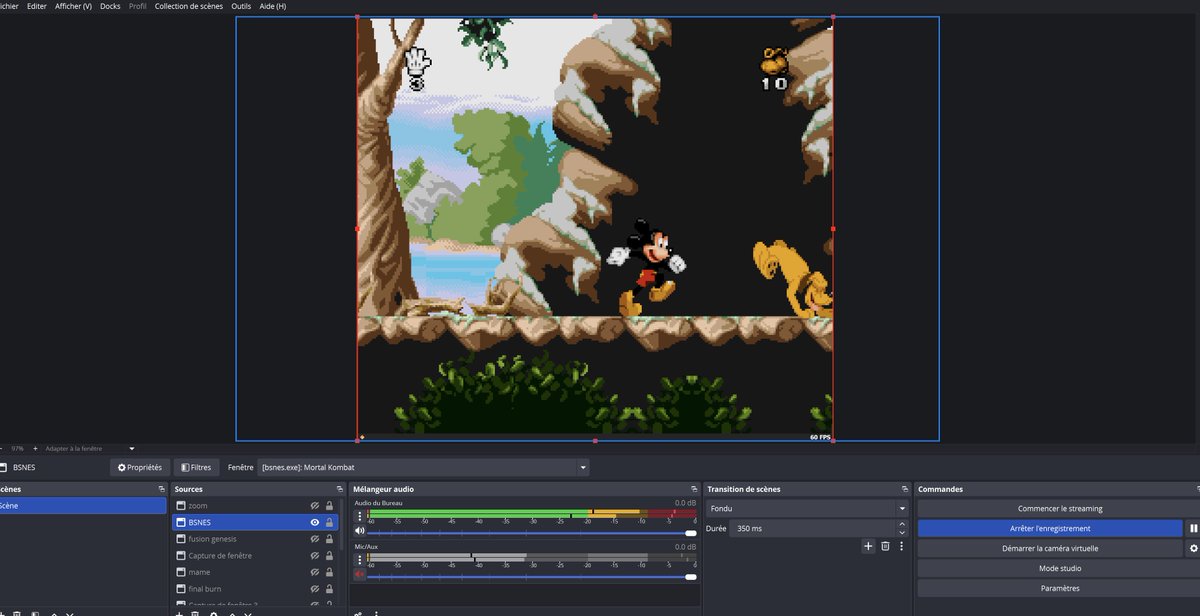Image resolution: width=1200 pixels, height=616 pixels.
Task: Adjust Audio du Bureau volume slider
Action: coord(532,533)
